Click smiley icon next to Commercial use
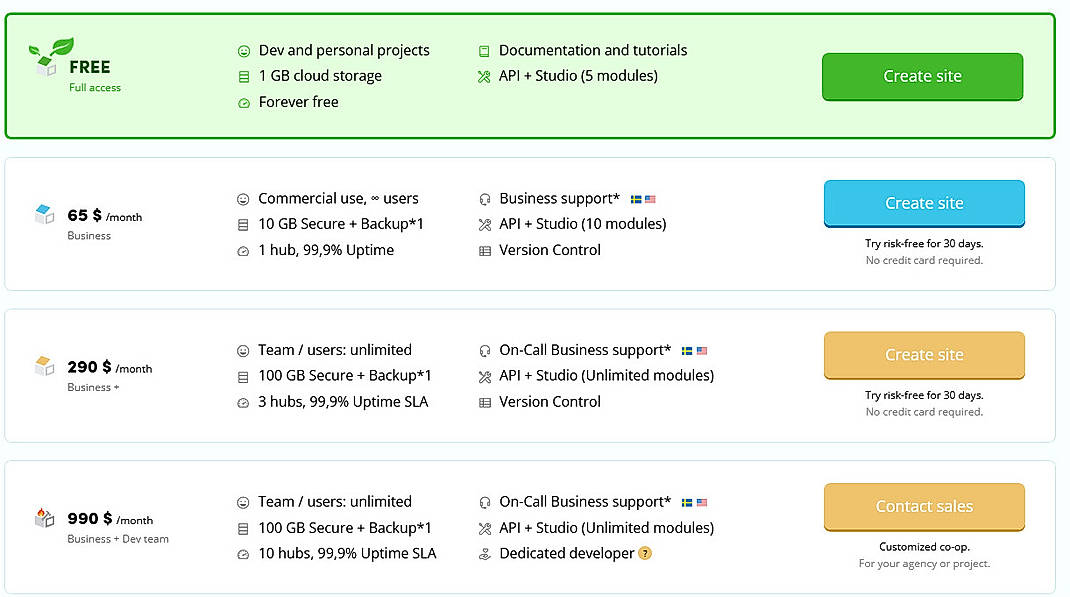Viewport: 1070px width, 597px height. (x=243, y=199)
